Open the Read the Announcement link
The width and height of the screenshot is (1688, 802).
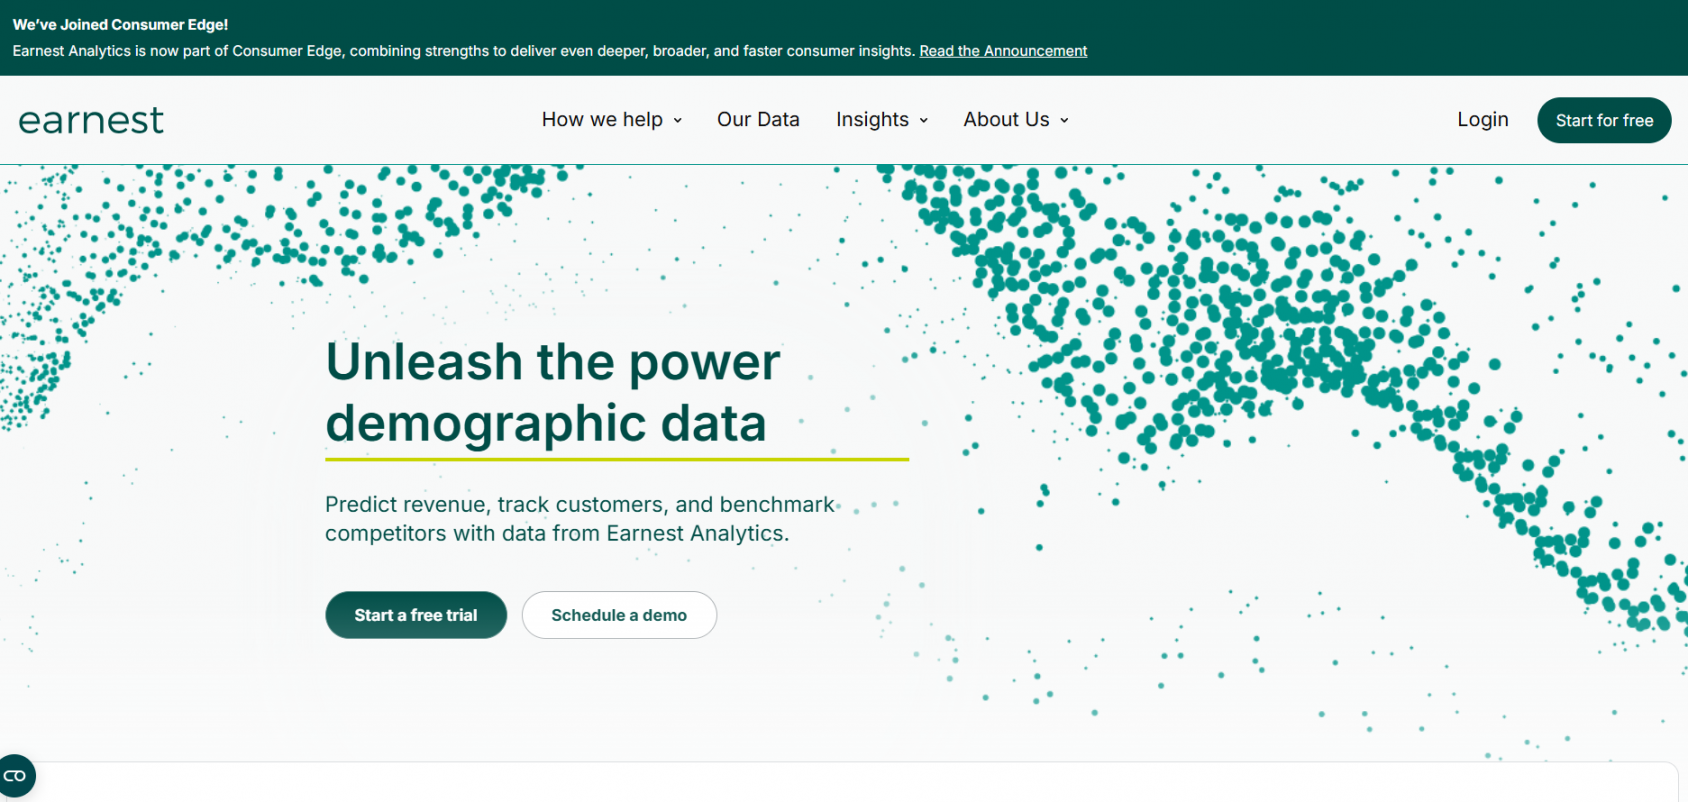pos(1003,51)
